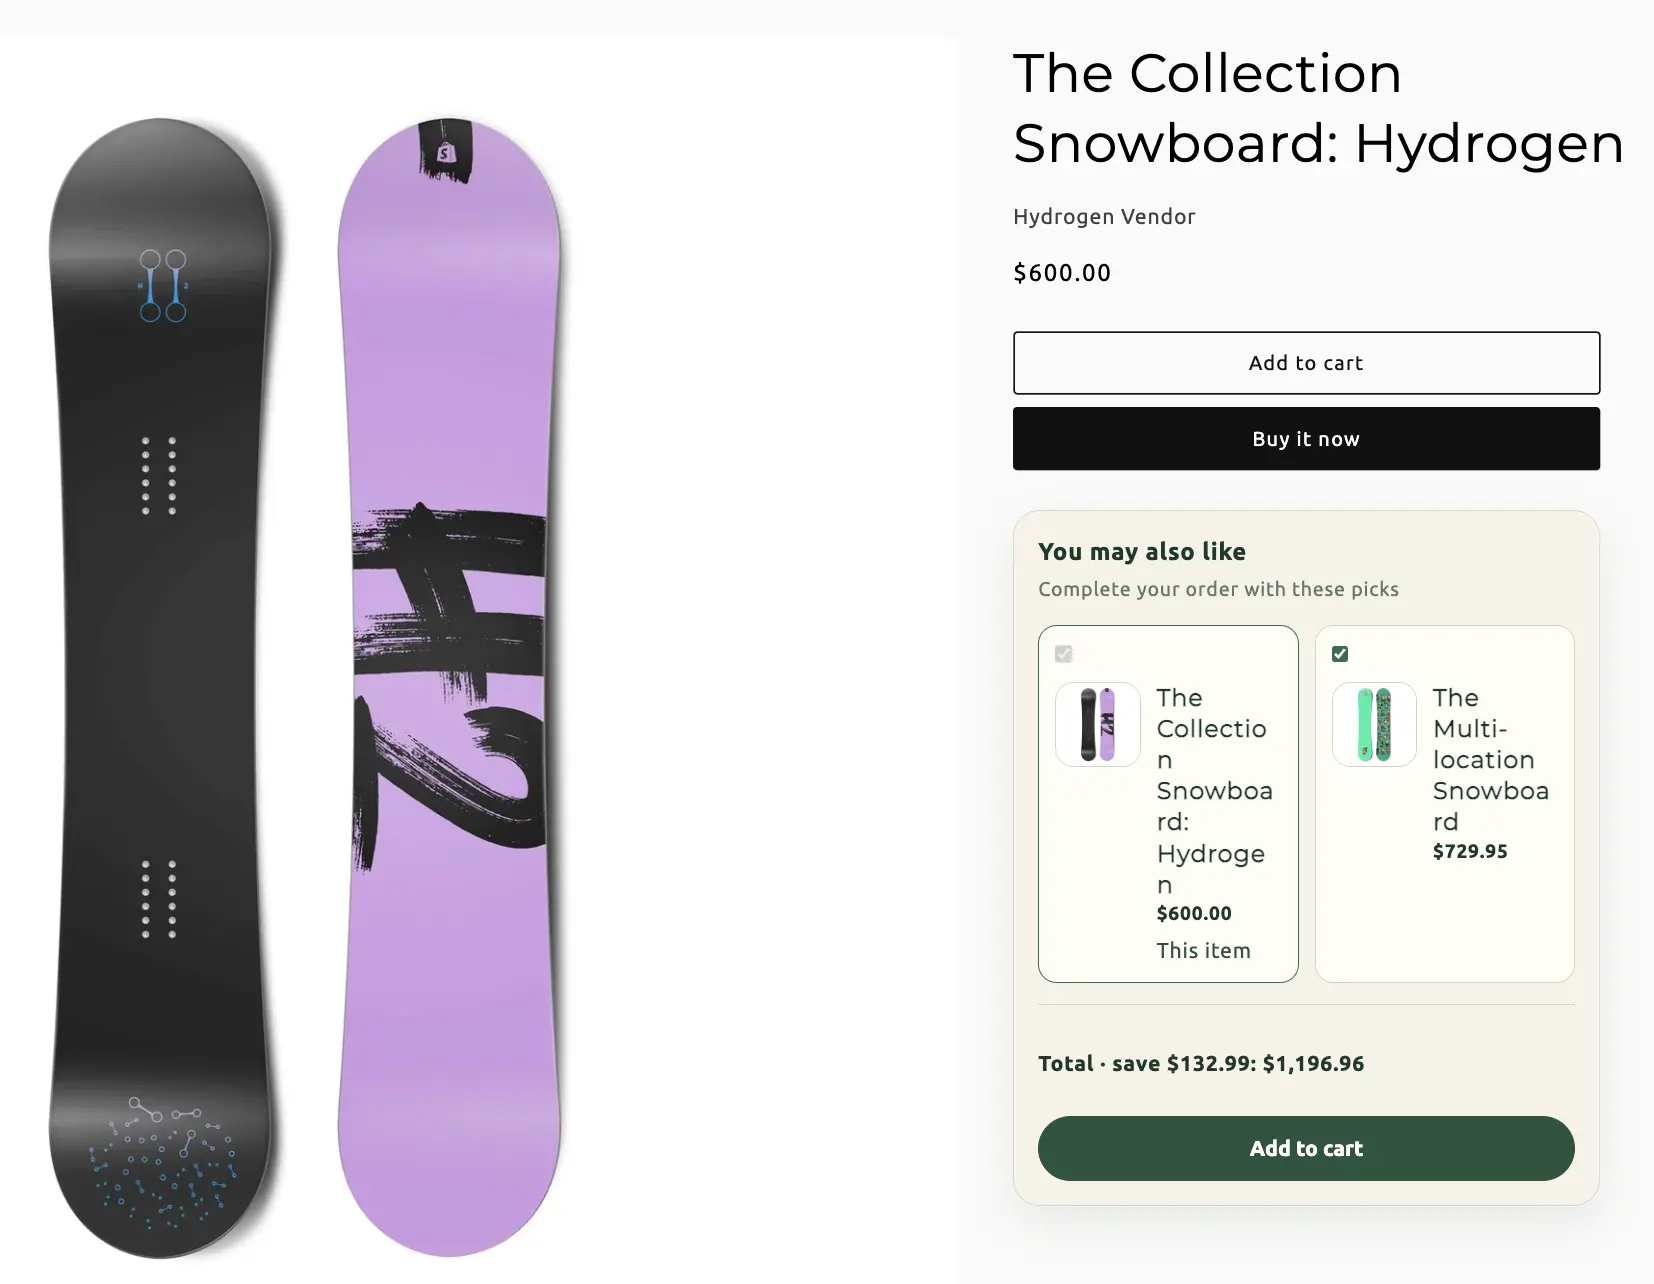Open The Multi-location Snowboard title link

1490,760
